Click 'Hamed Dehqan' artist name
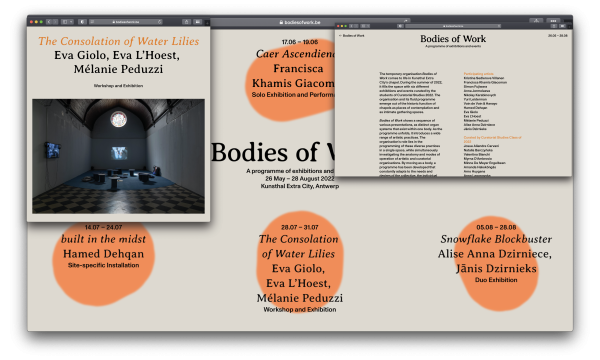The width and height of the screenshot is (600, 360). tap(103, 254)
